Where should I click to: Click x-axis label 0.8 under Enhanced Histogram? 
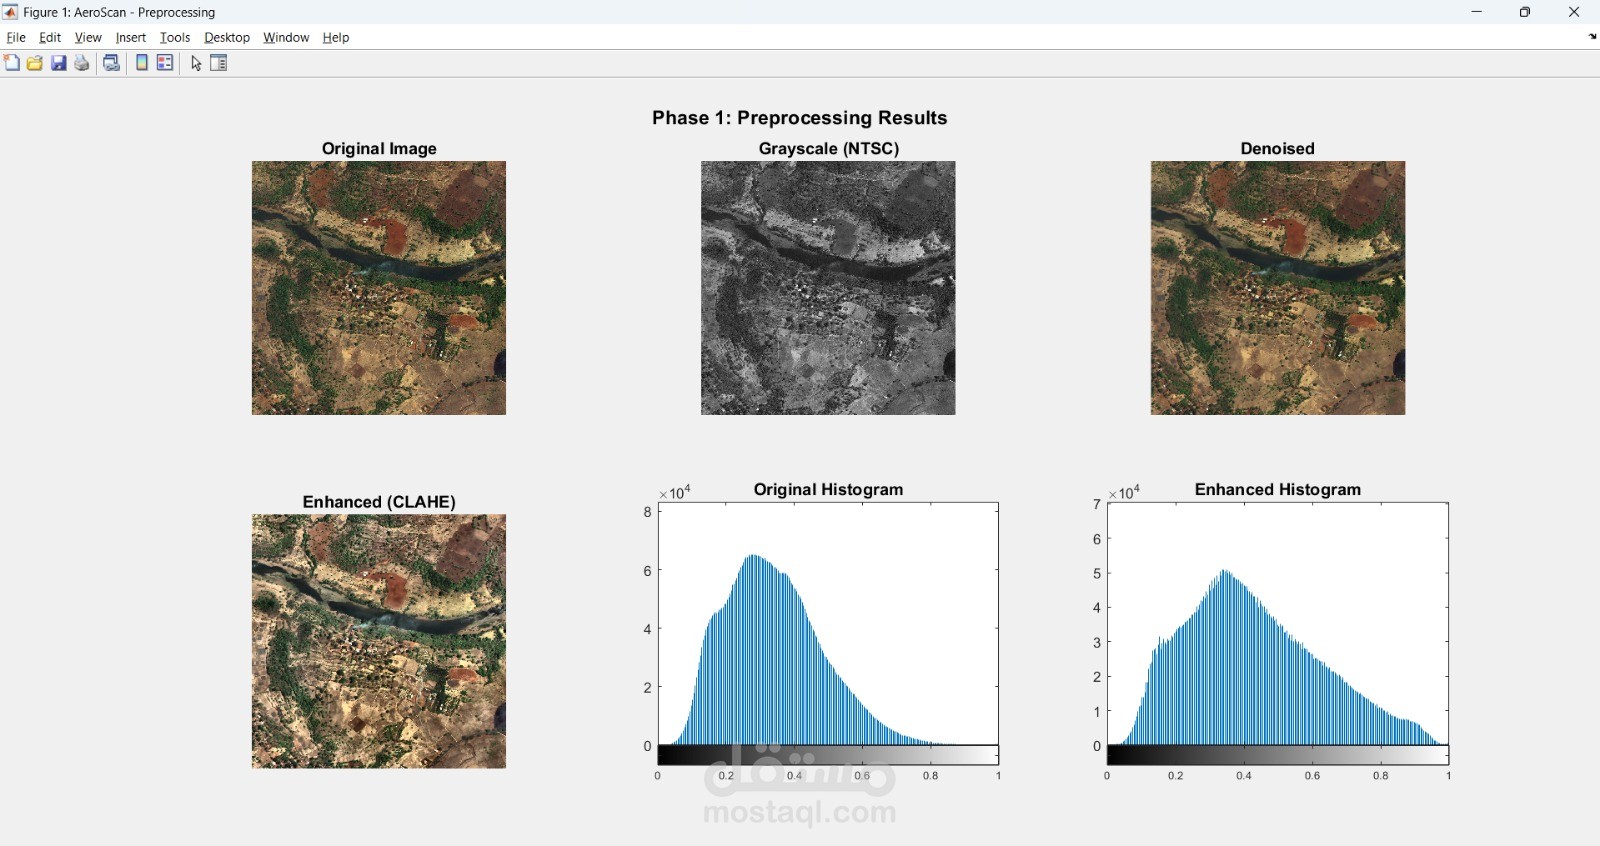(1380, 776)
